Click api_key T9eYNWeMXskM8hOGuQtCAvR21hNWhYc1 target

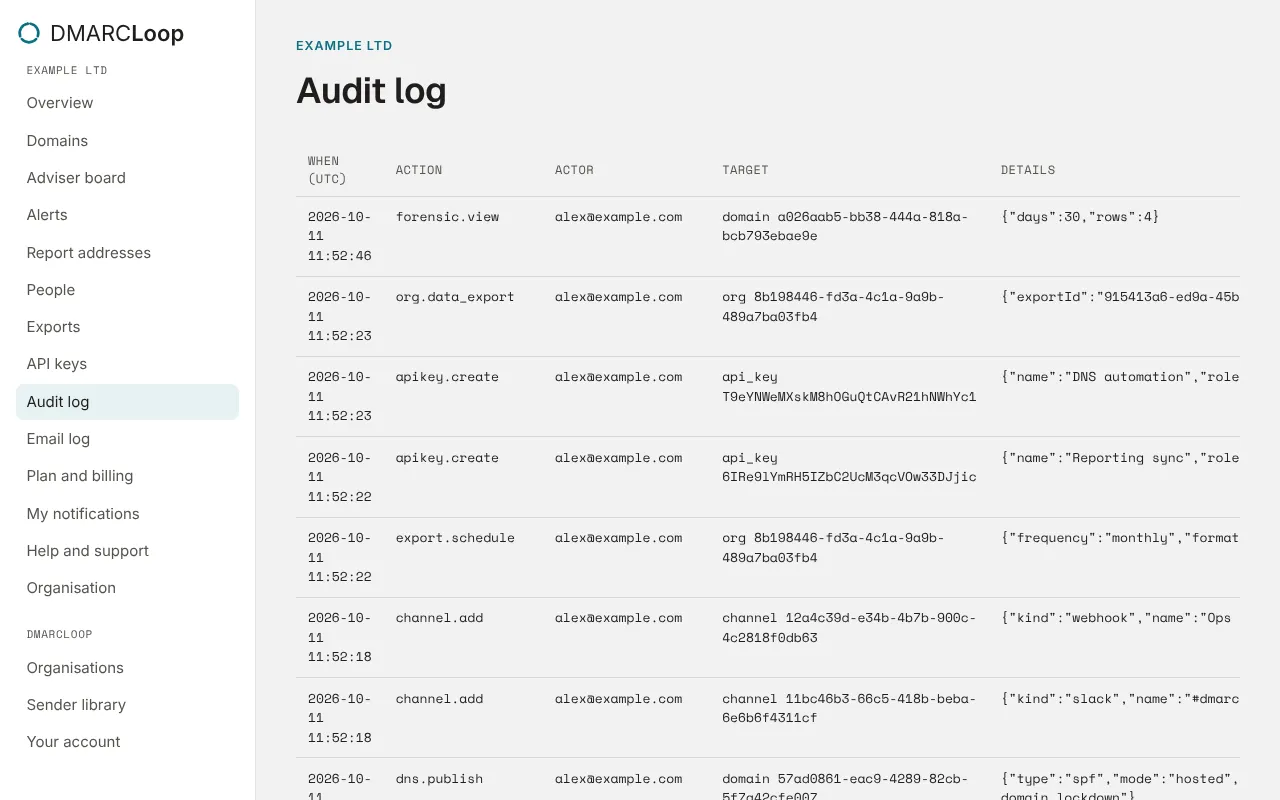[849, 387]
